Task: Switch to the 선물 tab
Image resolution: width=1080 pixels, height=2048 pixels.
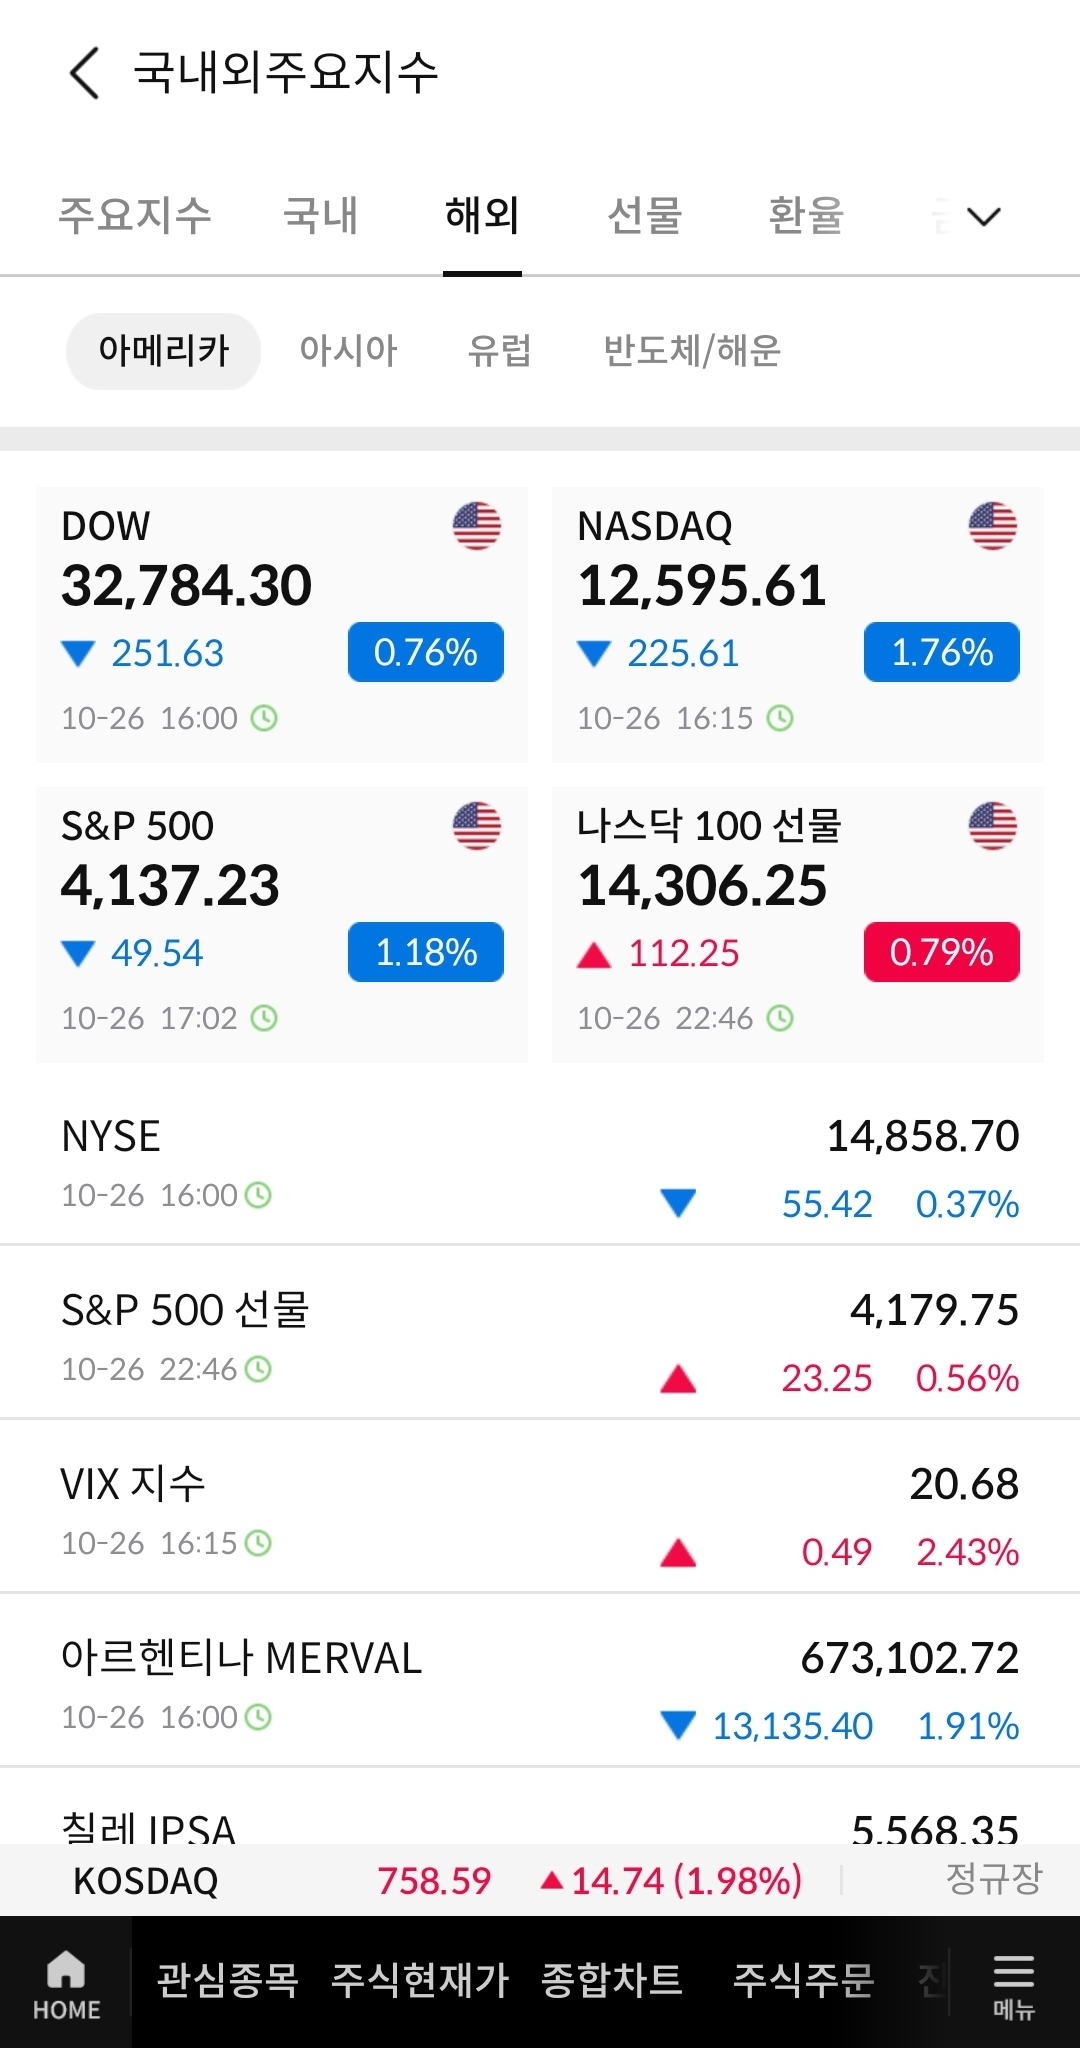Action: pyautogui.click(x=645, y=216)
